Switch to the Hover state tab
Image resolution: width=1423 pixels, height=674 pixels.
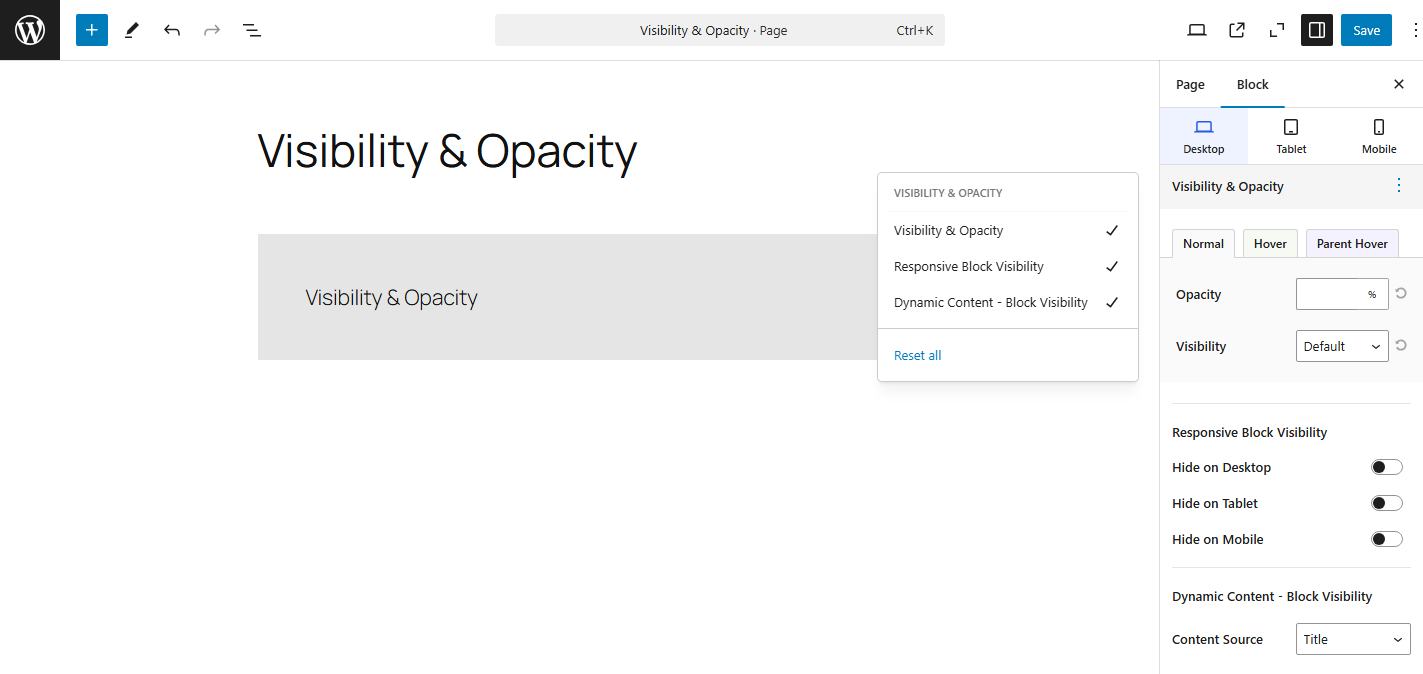point(1270,244)
